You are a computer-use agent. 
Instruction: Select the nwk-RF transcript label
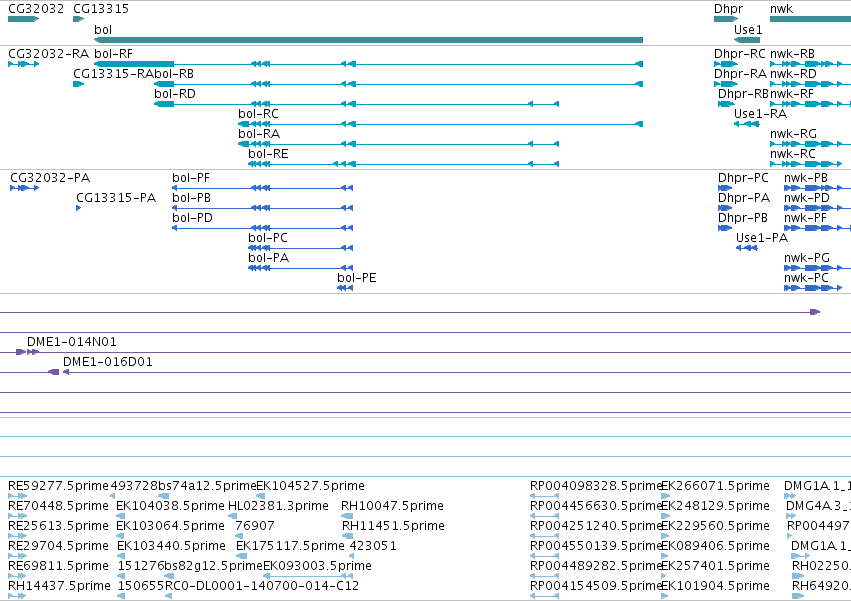click(792, 93)
